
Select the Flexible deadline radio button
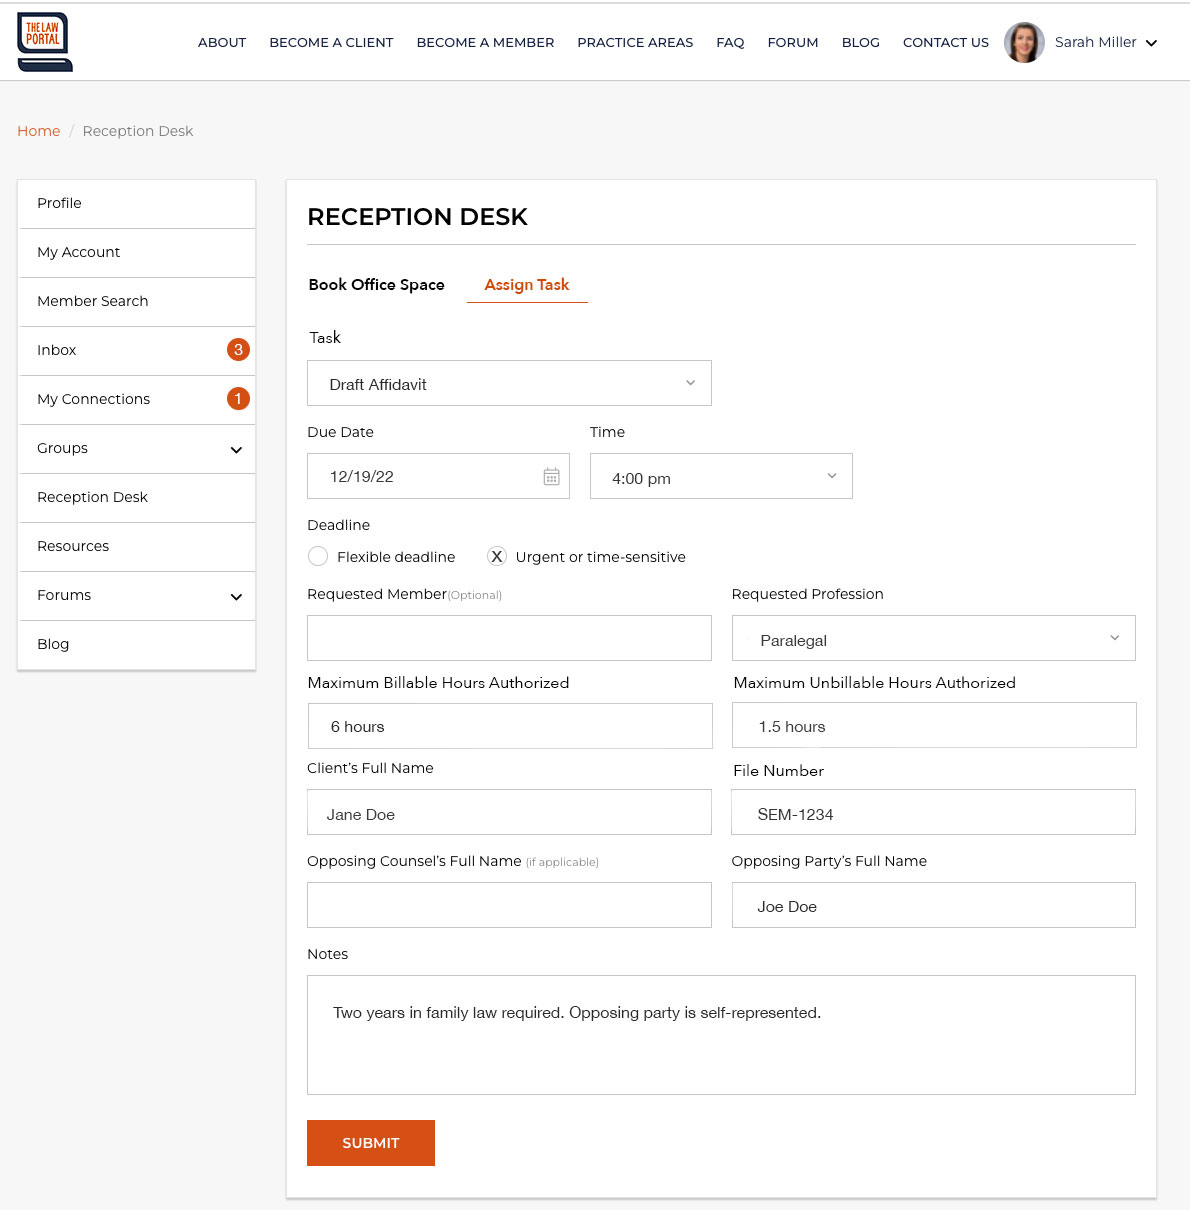(318, 557)
